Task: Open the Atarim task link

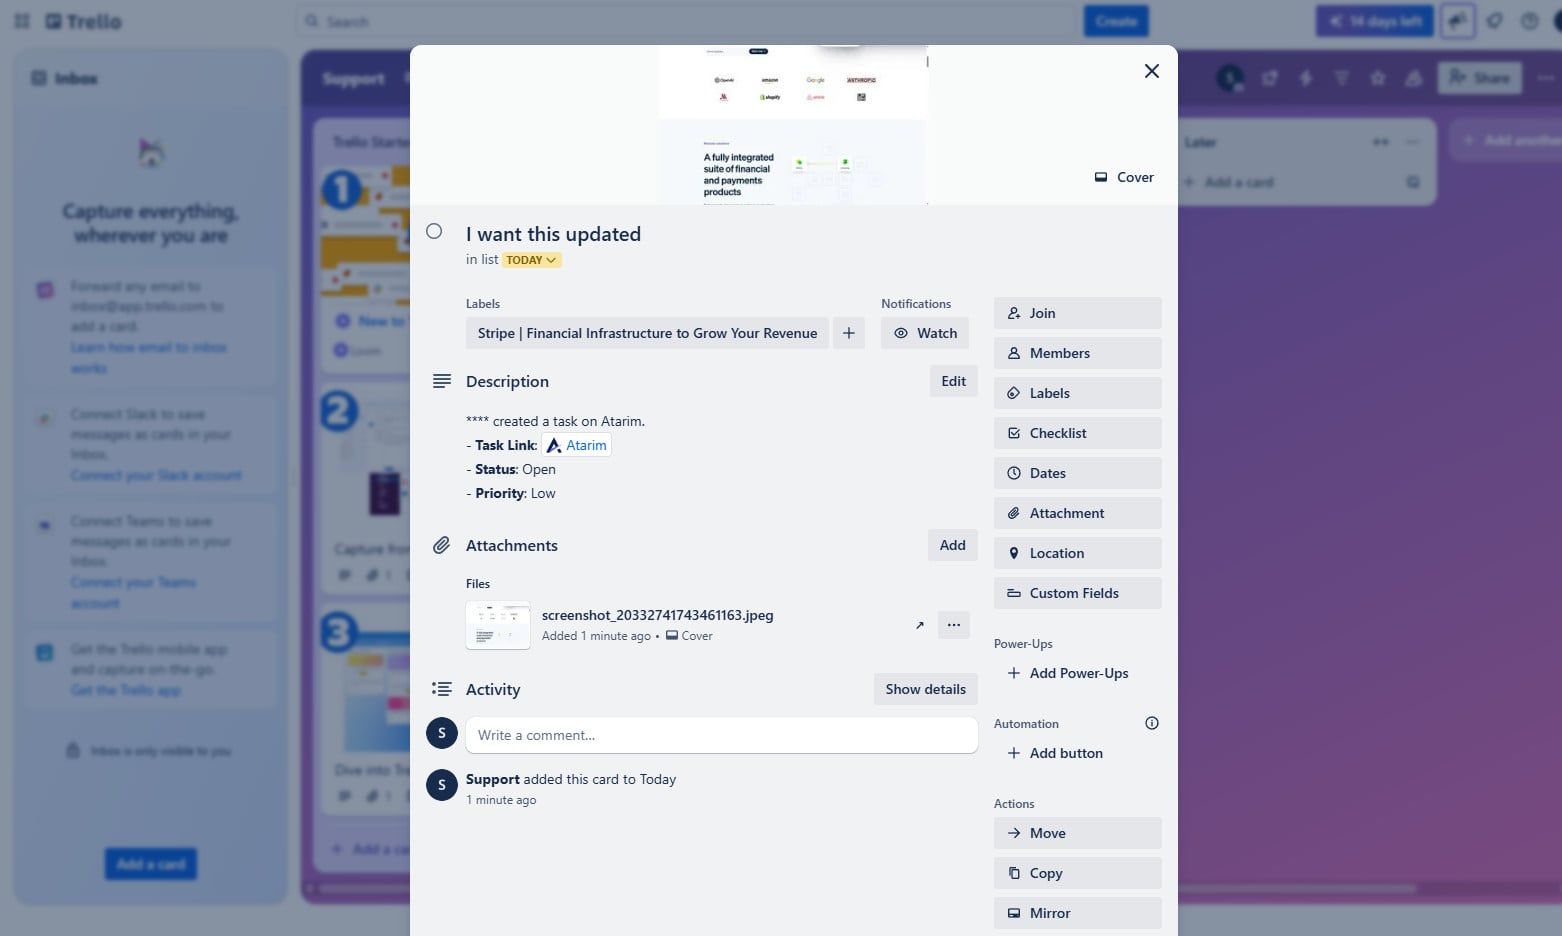Action: 577,446
